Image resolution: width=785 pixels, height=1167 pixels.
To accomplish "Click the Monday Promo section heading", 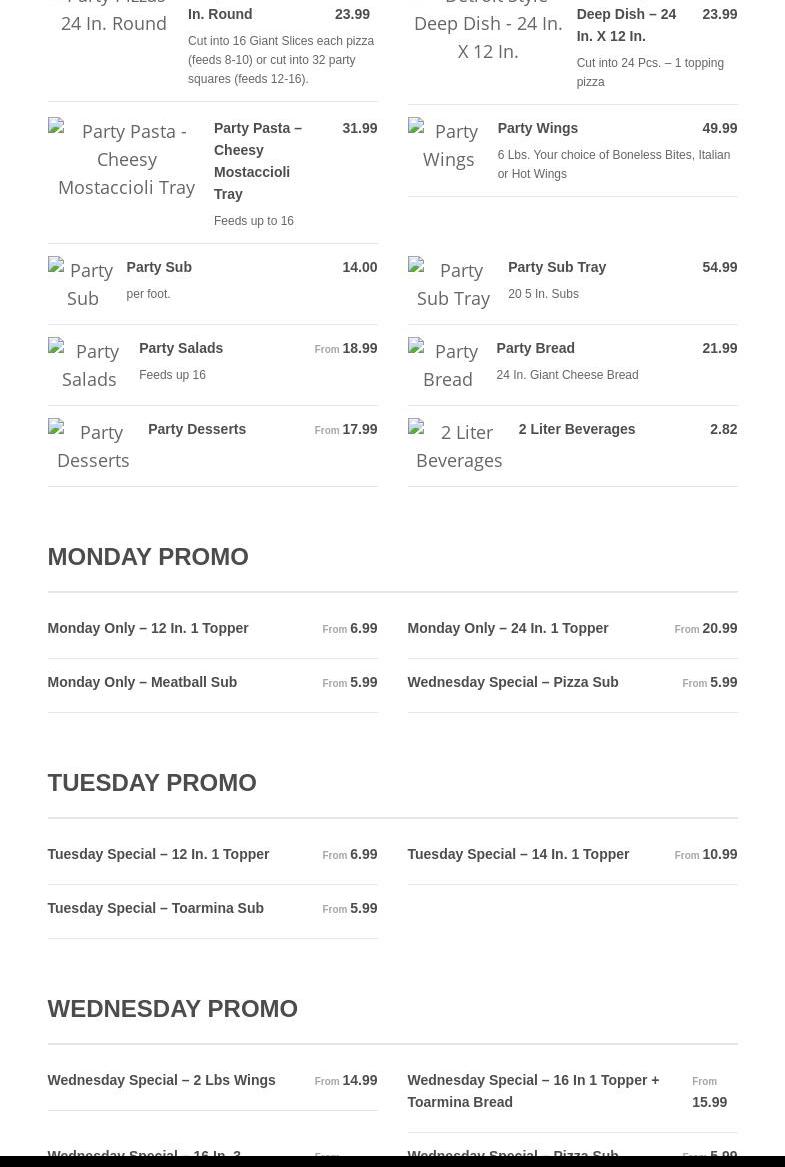I will coord(148,556).
